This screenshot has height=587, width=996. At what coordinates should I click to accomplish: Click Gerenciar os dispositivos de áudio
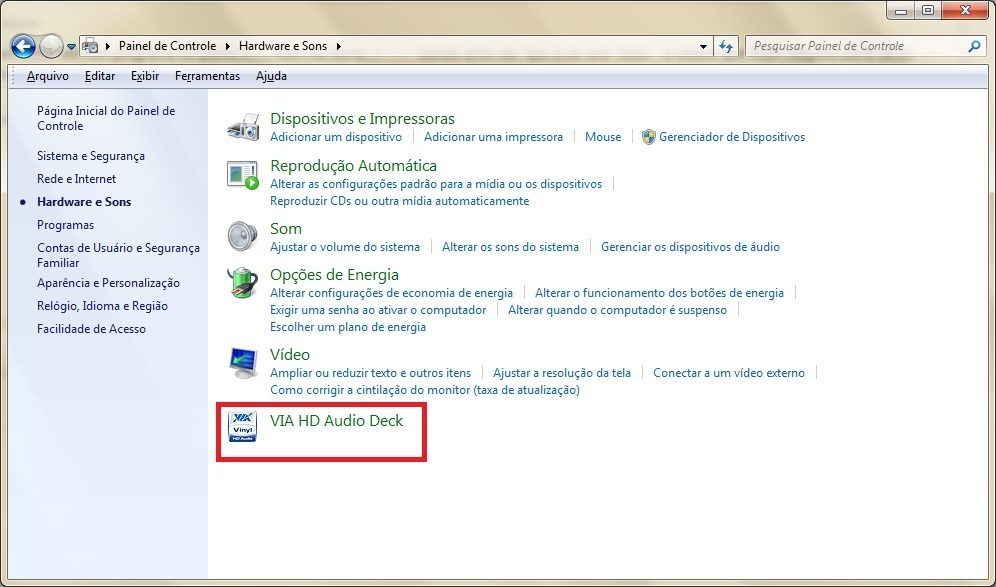coord(690,246)
